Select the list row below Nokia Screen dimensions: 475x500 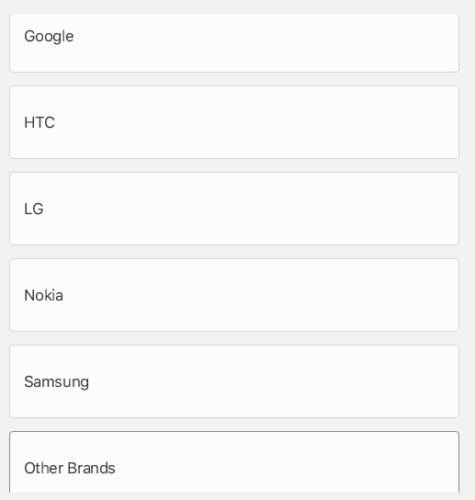(x=234, y=381)
